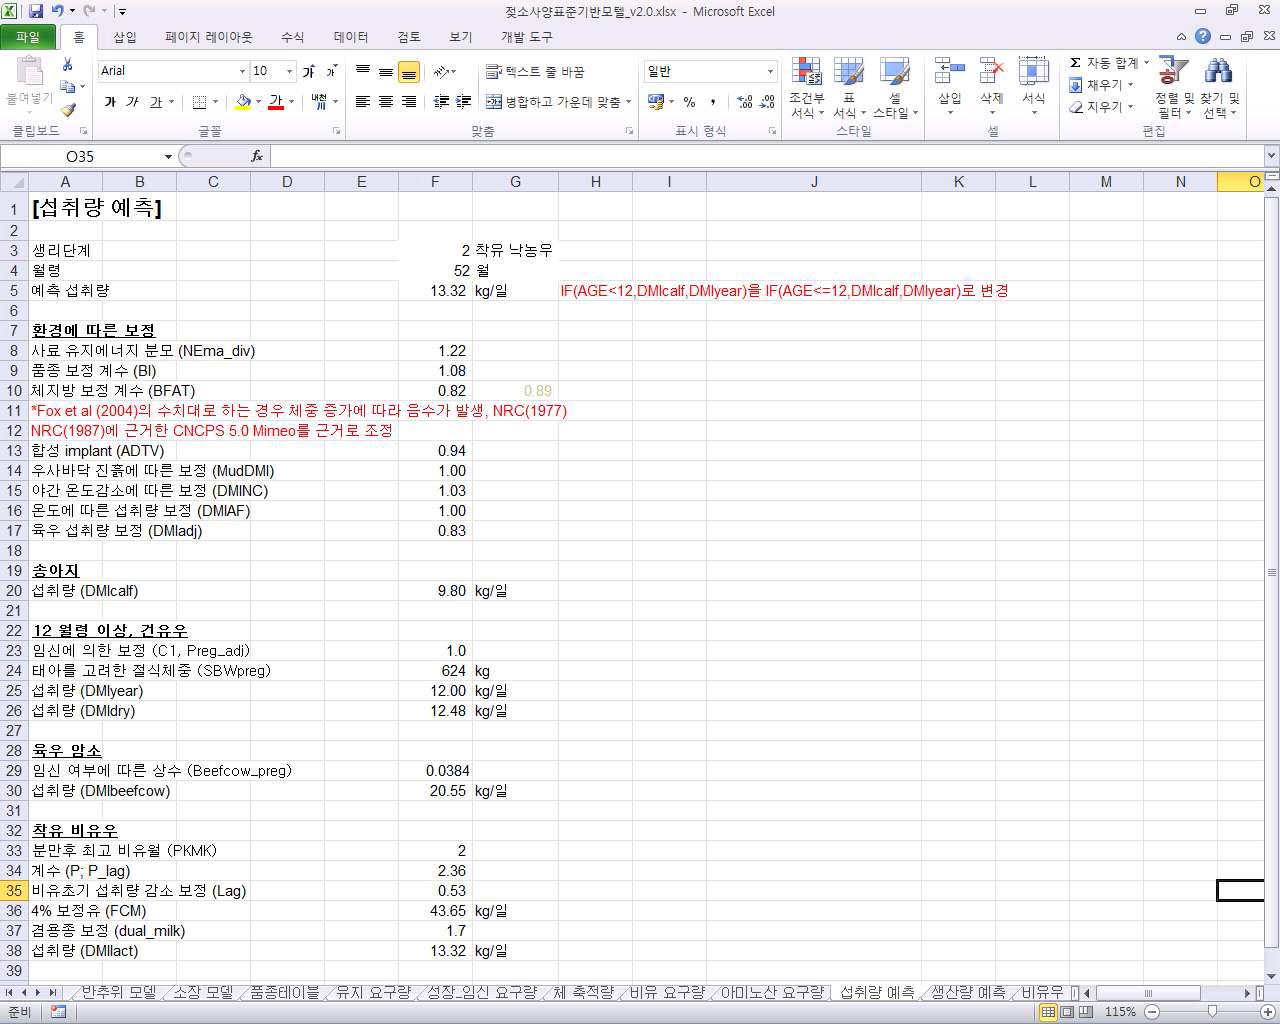Open the 파일 file tab
1280x1024 pixels.
pos(28,37)
